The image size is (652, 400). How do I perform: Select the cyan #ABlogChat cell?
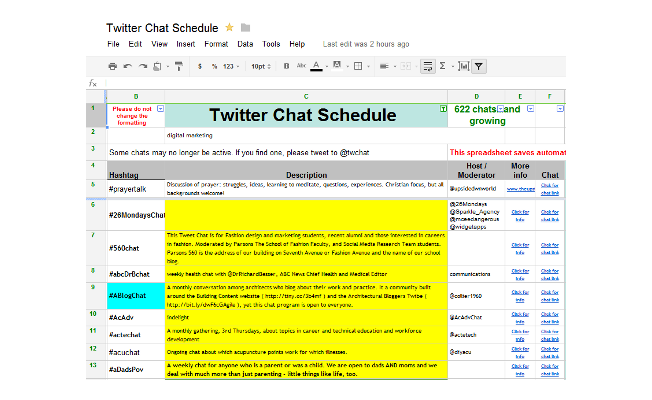pyautogui.click(x=136, y=296)
